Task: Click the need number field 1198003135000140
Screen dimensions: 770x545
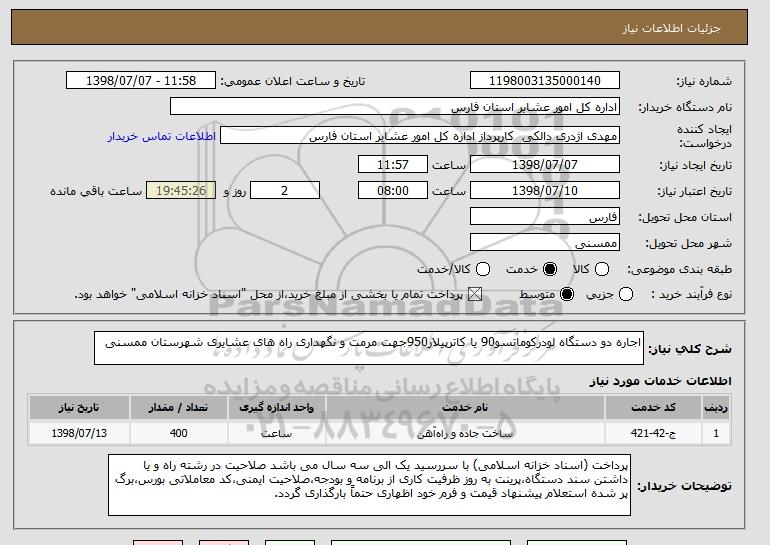Action: [x=545, y=81]
